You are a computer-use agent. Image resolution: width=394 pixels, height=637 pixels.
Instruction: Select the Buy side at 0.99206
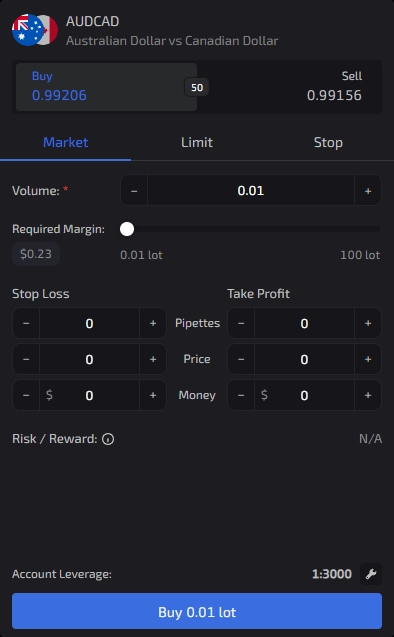coord(106,87)
